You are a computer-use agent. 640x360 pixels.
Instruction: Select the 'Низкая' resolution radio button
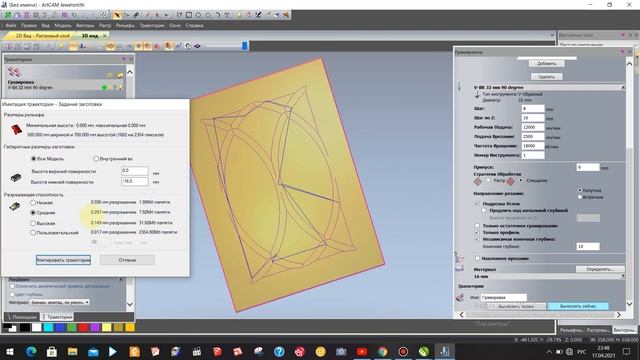pyautogui.click(x=33, y=202)
